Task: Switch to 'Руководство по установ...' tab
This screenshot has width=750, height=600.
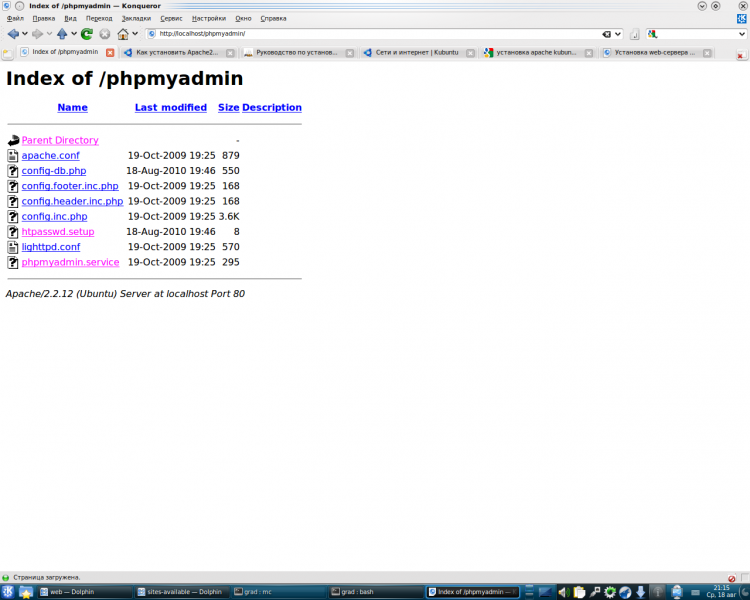Action: click(x=297, y=53)
